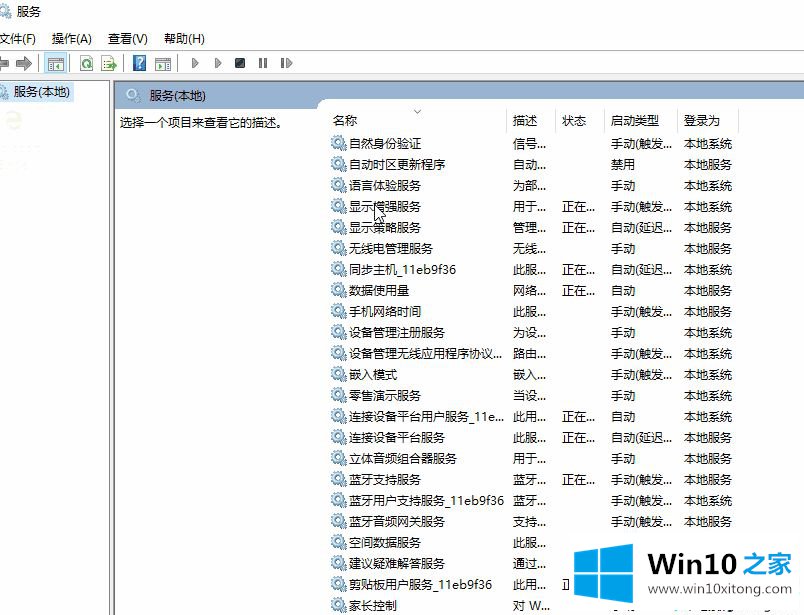Select 服务(本地) in the left tree
Screen dimensions: 804x615
pos(41,92)
